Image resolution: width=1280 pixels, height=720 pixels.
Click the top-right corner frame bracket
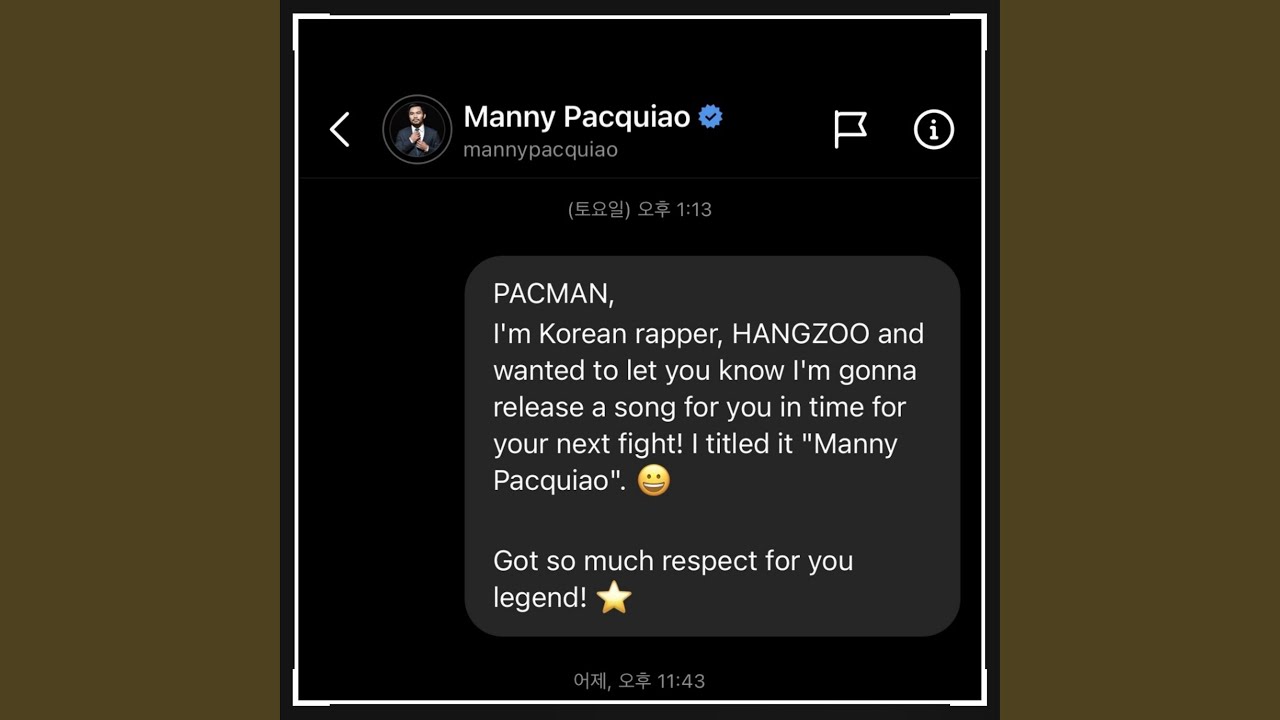point(968,31)
